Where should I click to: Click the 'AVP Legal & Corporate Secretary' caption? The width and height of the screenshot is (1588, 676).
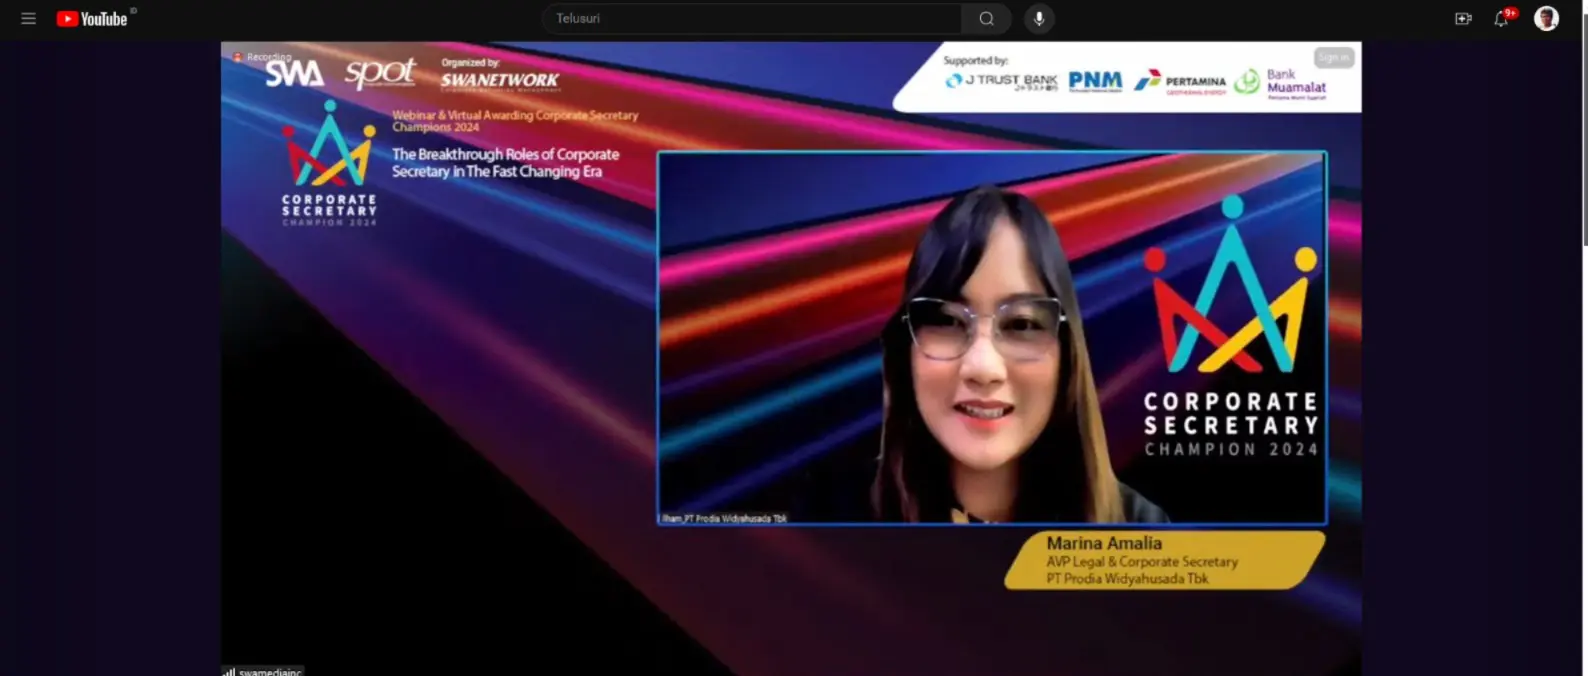click(1142, 562)
